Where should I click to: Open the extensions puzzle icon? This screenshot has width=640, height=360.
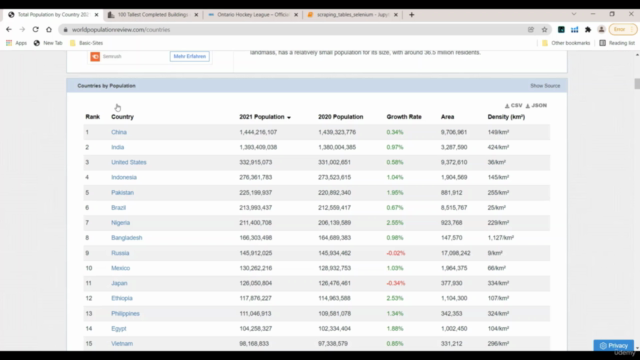588,29
